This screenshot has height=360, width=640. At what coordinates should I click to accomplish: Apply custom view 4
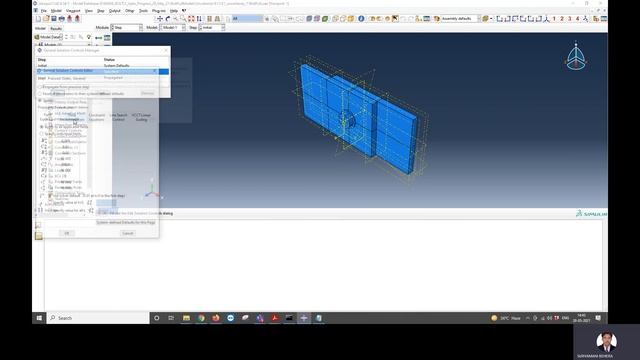[x=577, y=19]
